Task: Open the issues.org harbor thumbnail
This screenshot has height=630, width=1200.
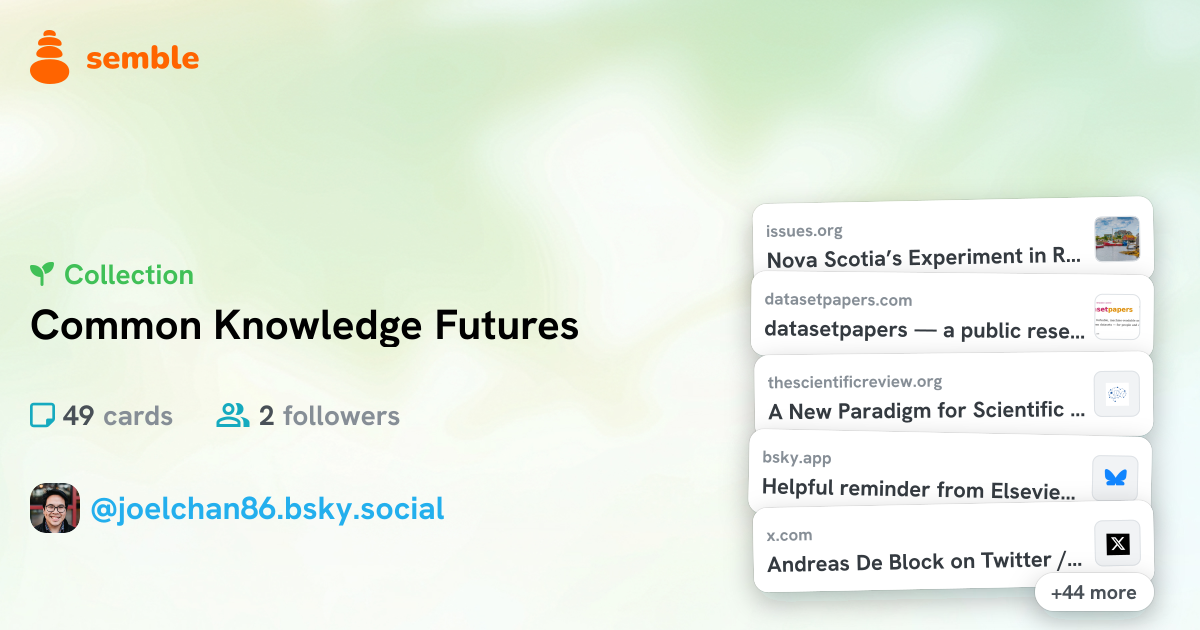Action: tap(1117, 239)
